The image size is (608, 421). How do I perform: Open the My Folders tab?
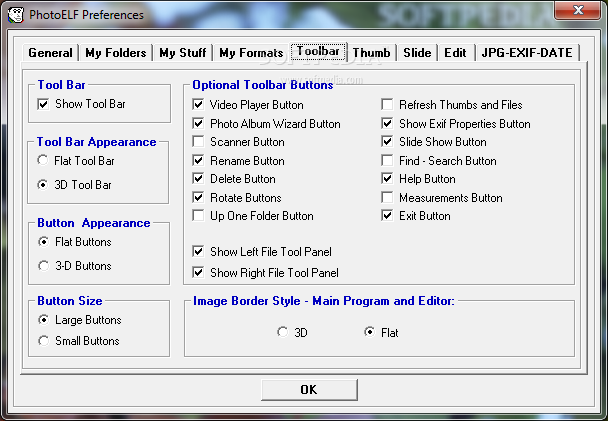tap(116, 53)
